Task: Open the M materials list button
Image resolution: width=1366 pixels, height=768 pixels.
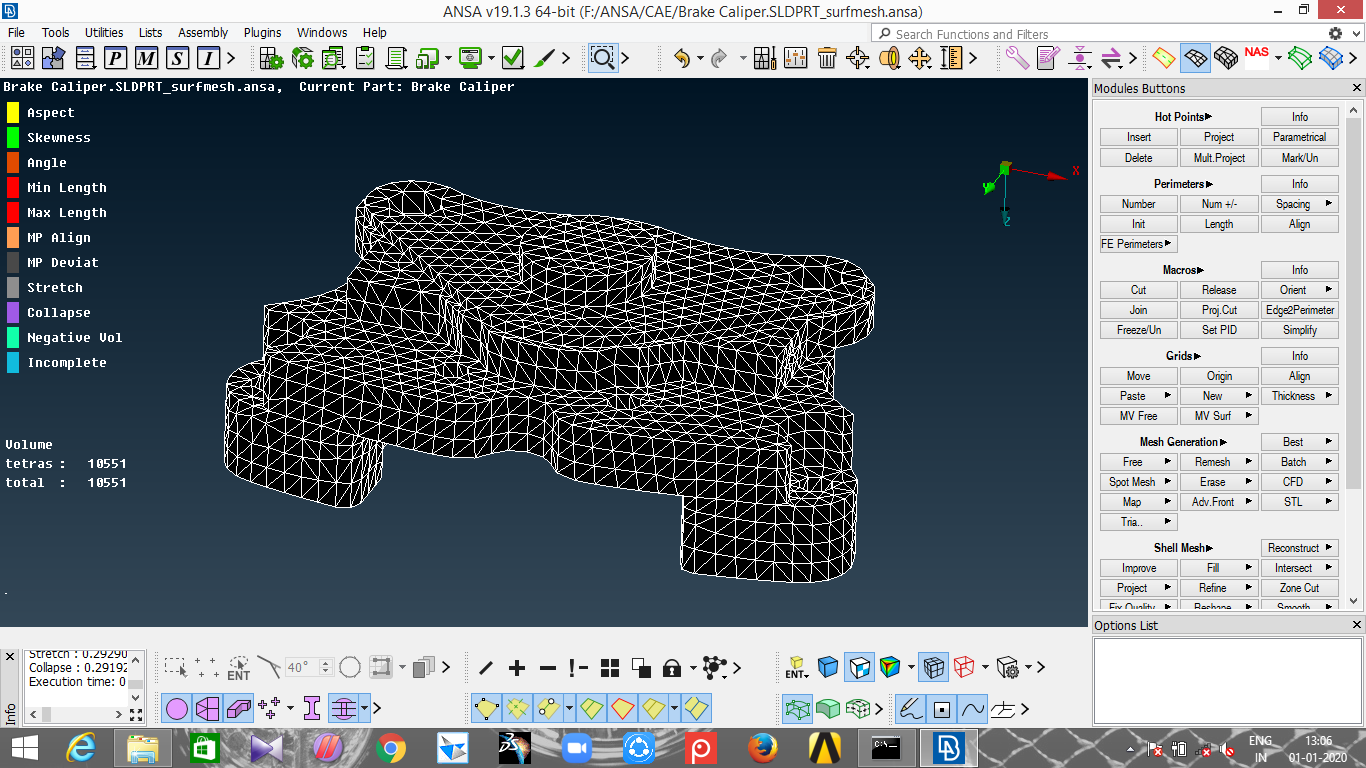Action: pos(147,58)
